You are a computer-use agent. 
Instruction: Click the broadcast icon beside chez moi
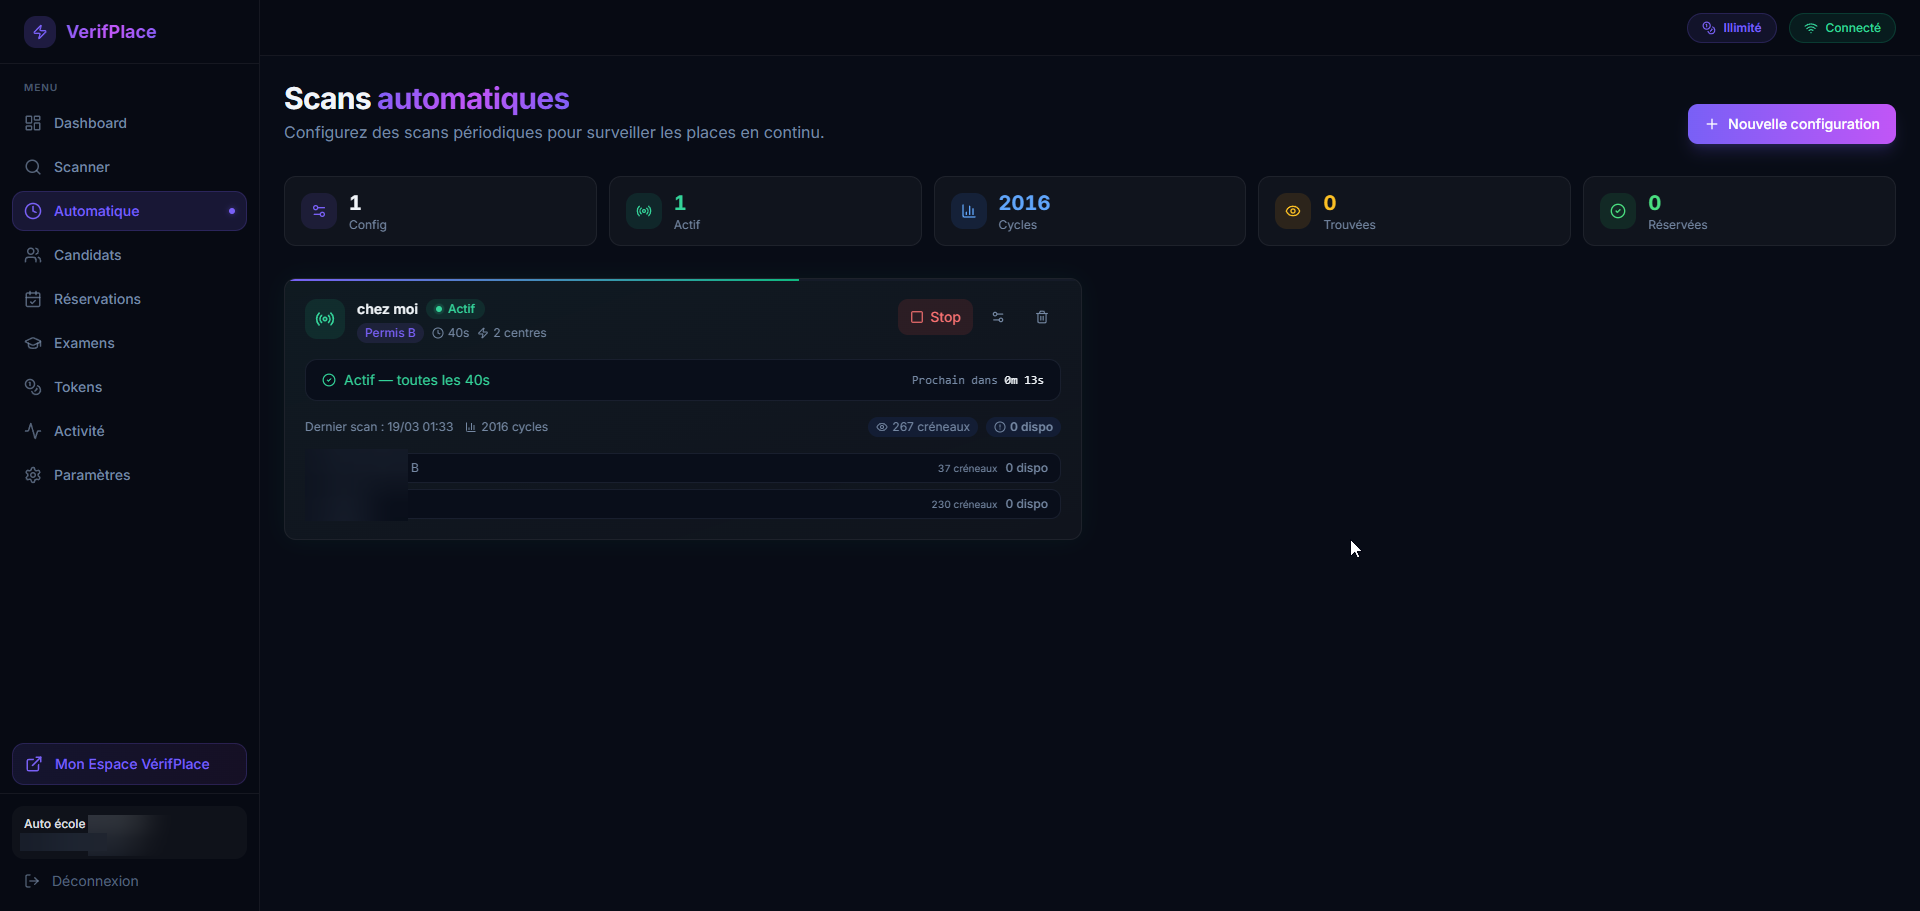325,319
